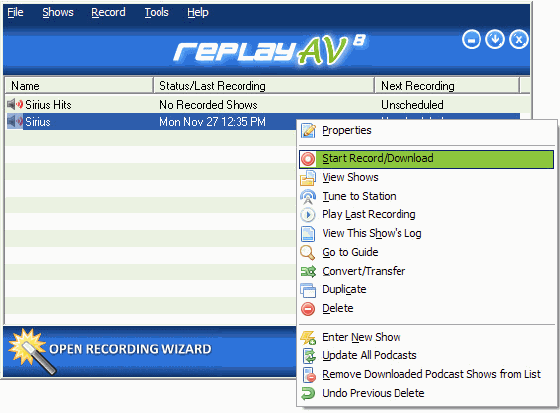Open the Tools menu
Viewport: 560px width, 413px height.
[x=156, y=13]
